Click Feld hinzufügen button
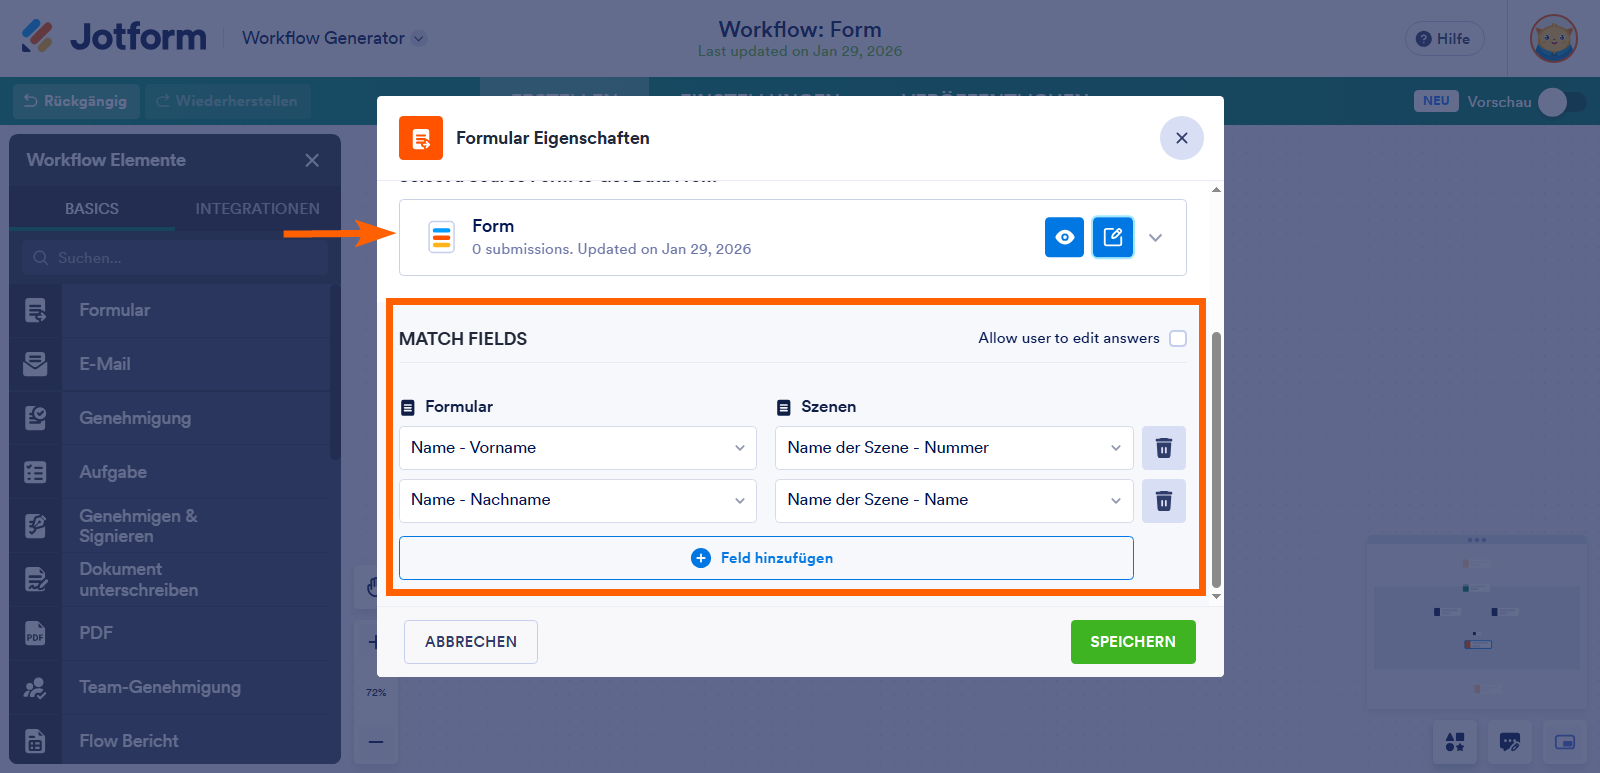This screenshot has height=773, width=1600. [x=766, y=558]
